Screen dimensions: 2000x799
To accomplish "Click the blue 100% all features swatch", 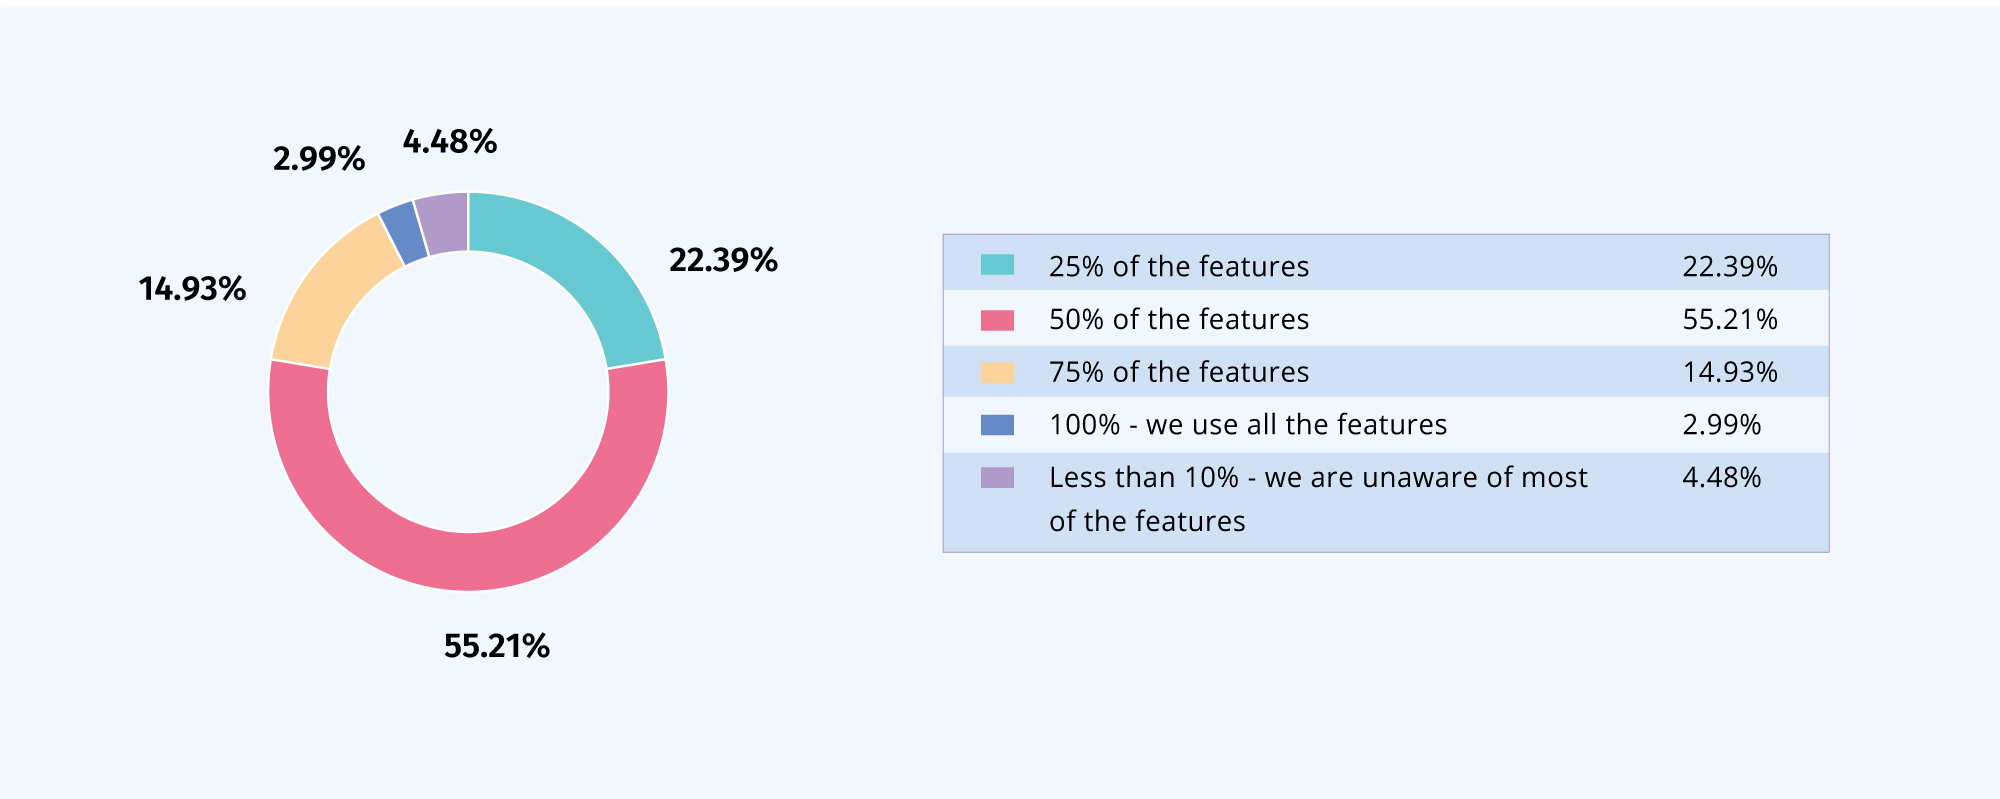I will [997, 425].
